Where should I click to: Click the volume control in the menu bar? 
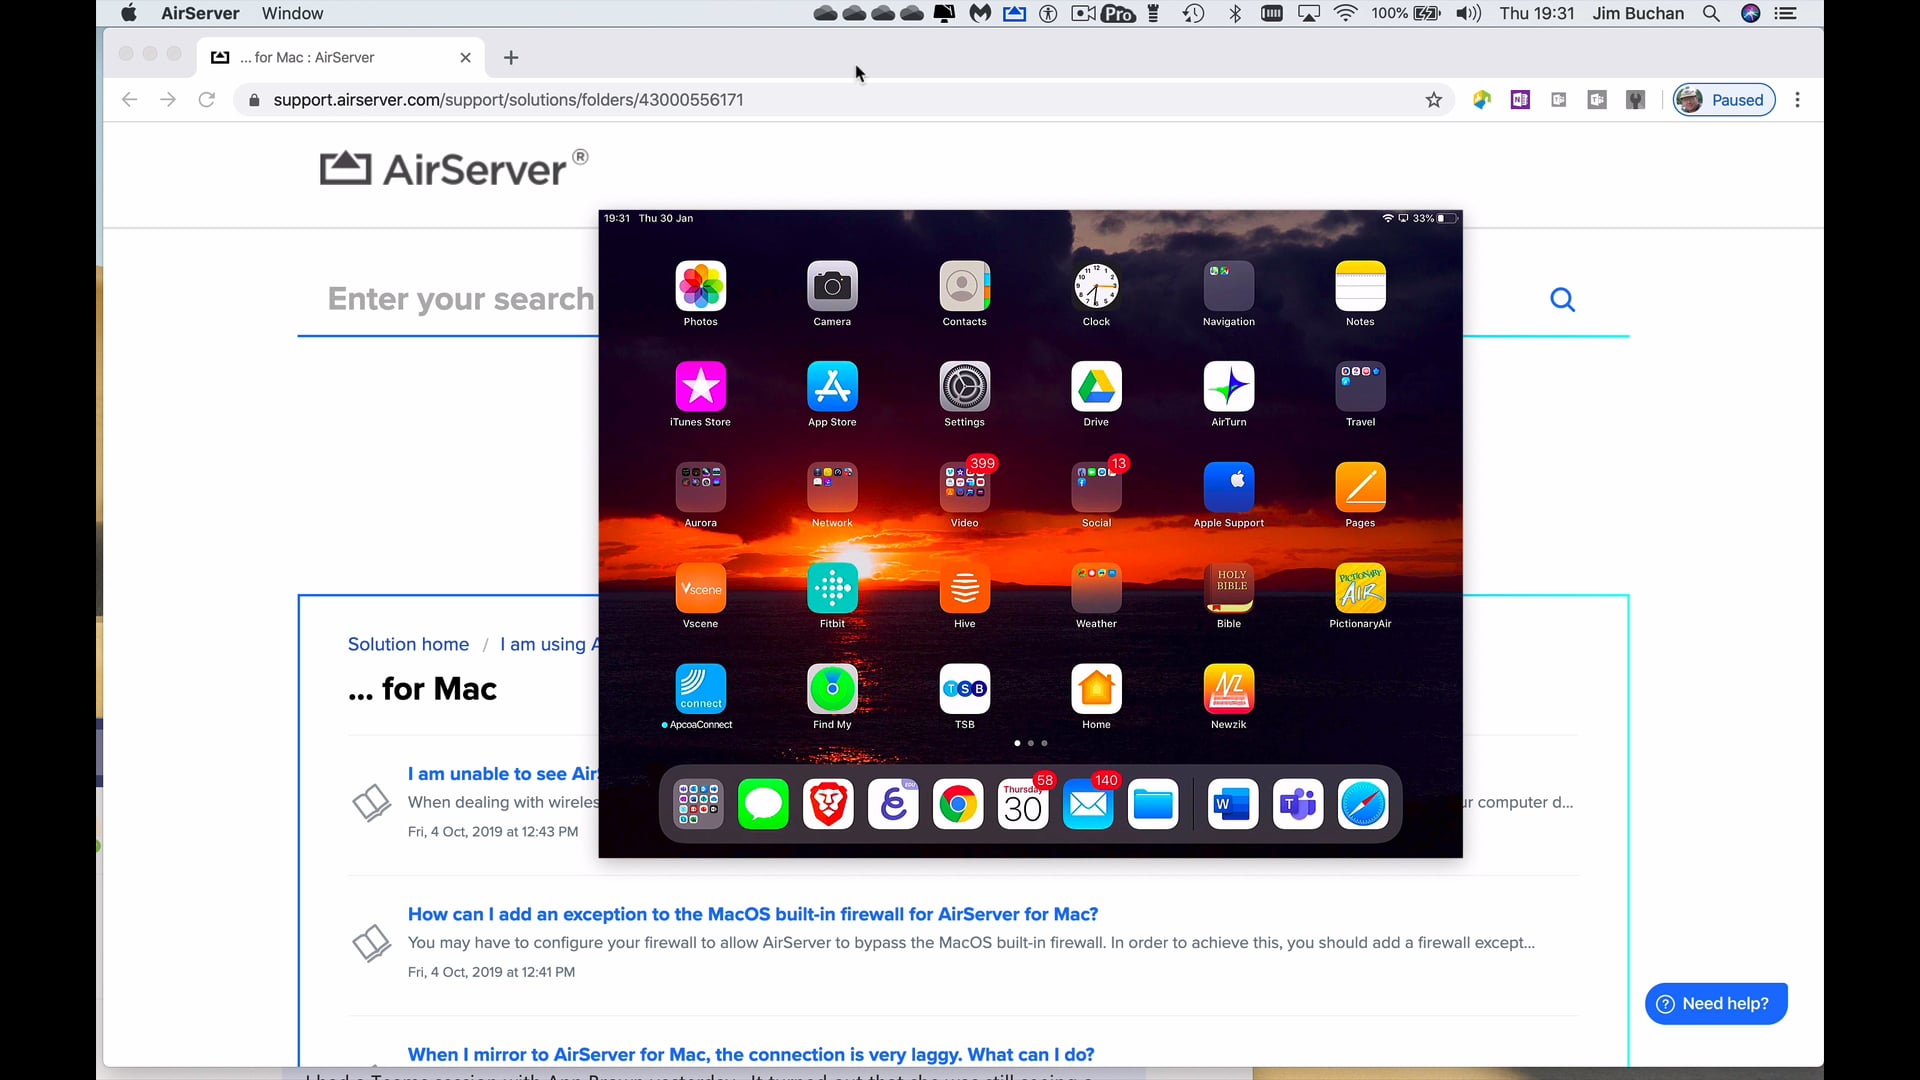point(1468,13)
